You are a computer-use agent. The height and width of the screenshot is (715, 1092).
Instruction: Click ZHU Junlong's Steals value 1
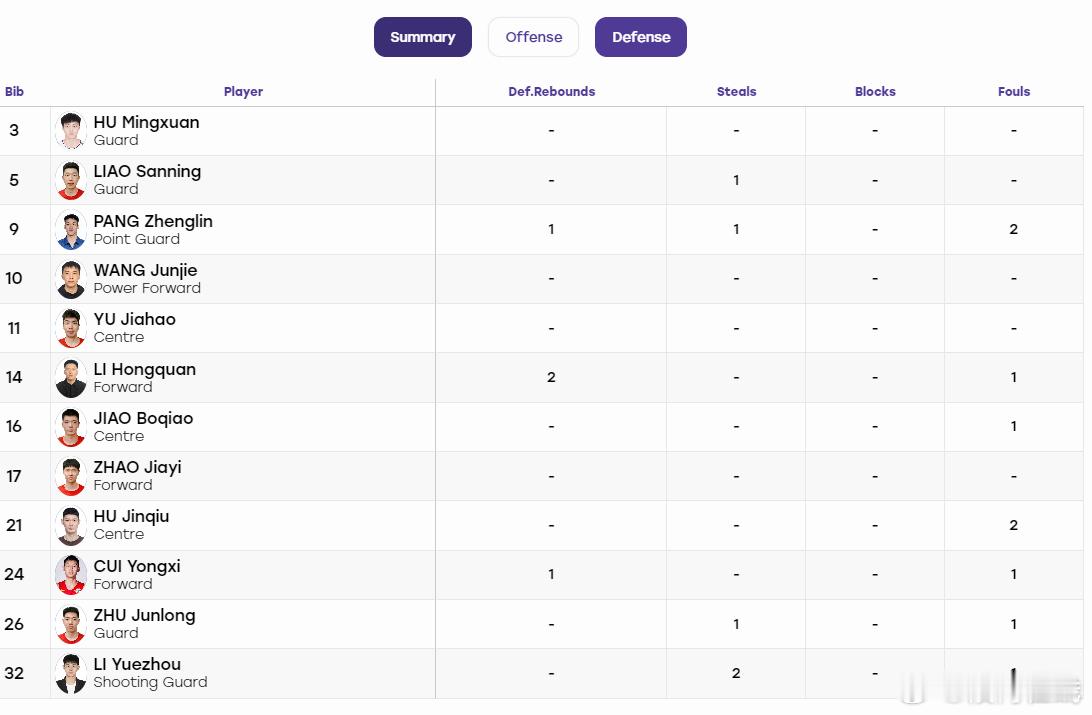pos(736,624)
